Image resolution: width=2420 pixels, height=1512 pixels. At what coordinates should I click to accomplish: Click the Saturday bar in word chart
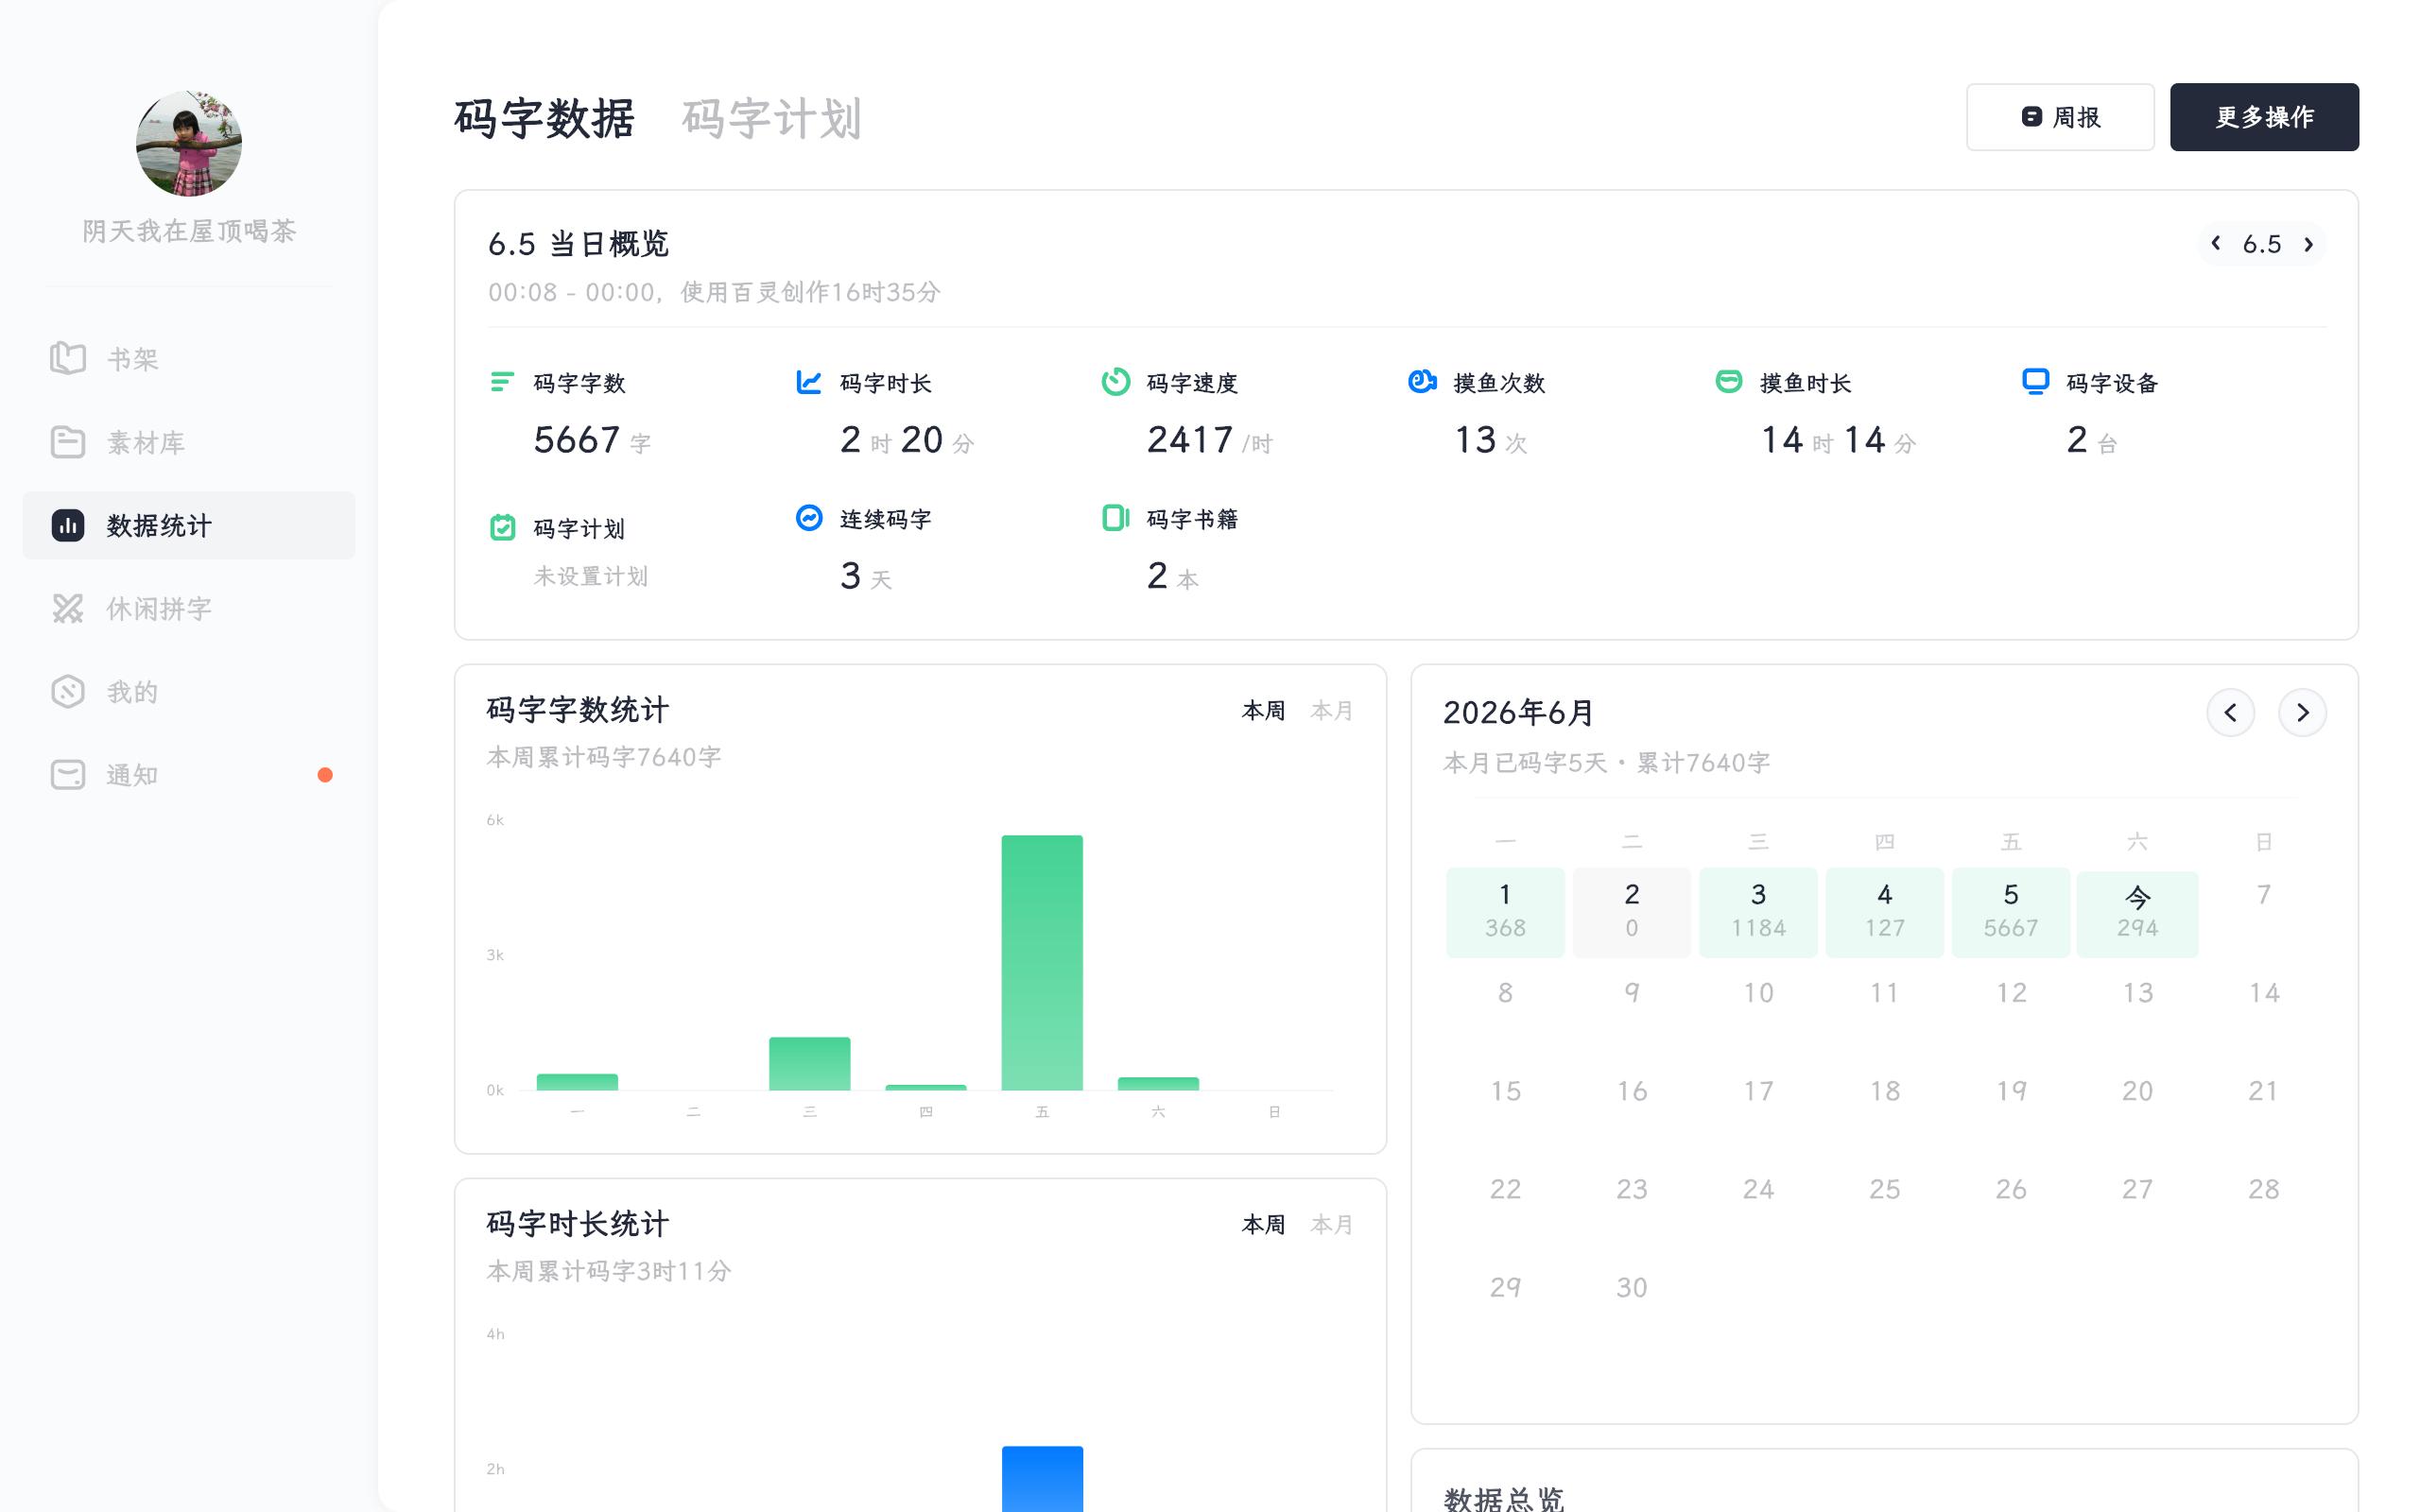coord(1158,1084)
